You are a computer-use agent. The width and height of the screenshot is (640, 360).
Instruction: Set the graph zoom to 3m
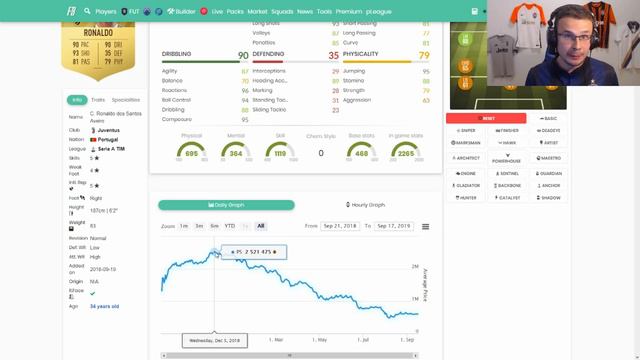pos(199,226)
